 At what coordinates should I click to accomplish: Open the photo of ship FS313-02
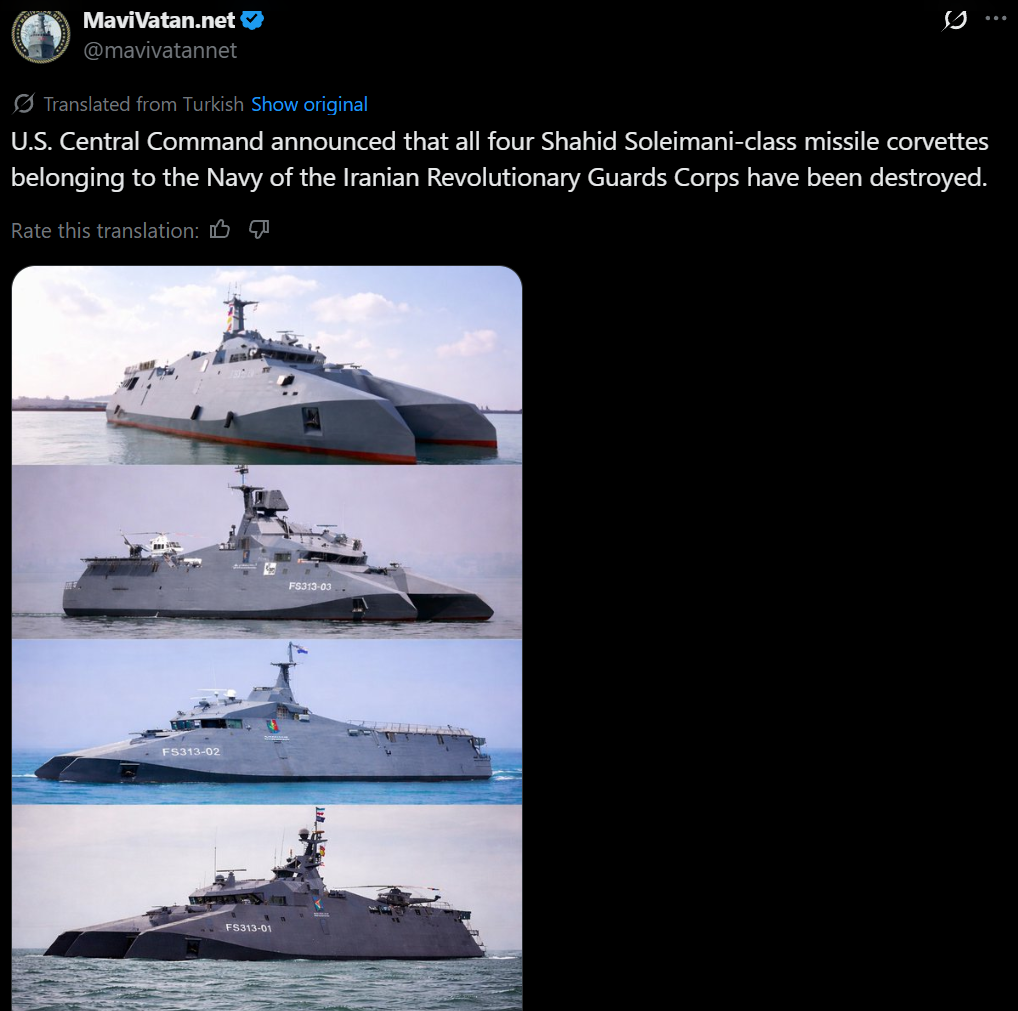267,722
